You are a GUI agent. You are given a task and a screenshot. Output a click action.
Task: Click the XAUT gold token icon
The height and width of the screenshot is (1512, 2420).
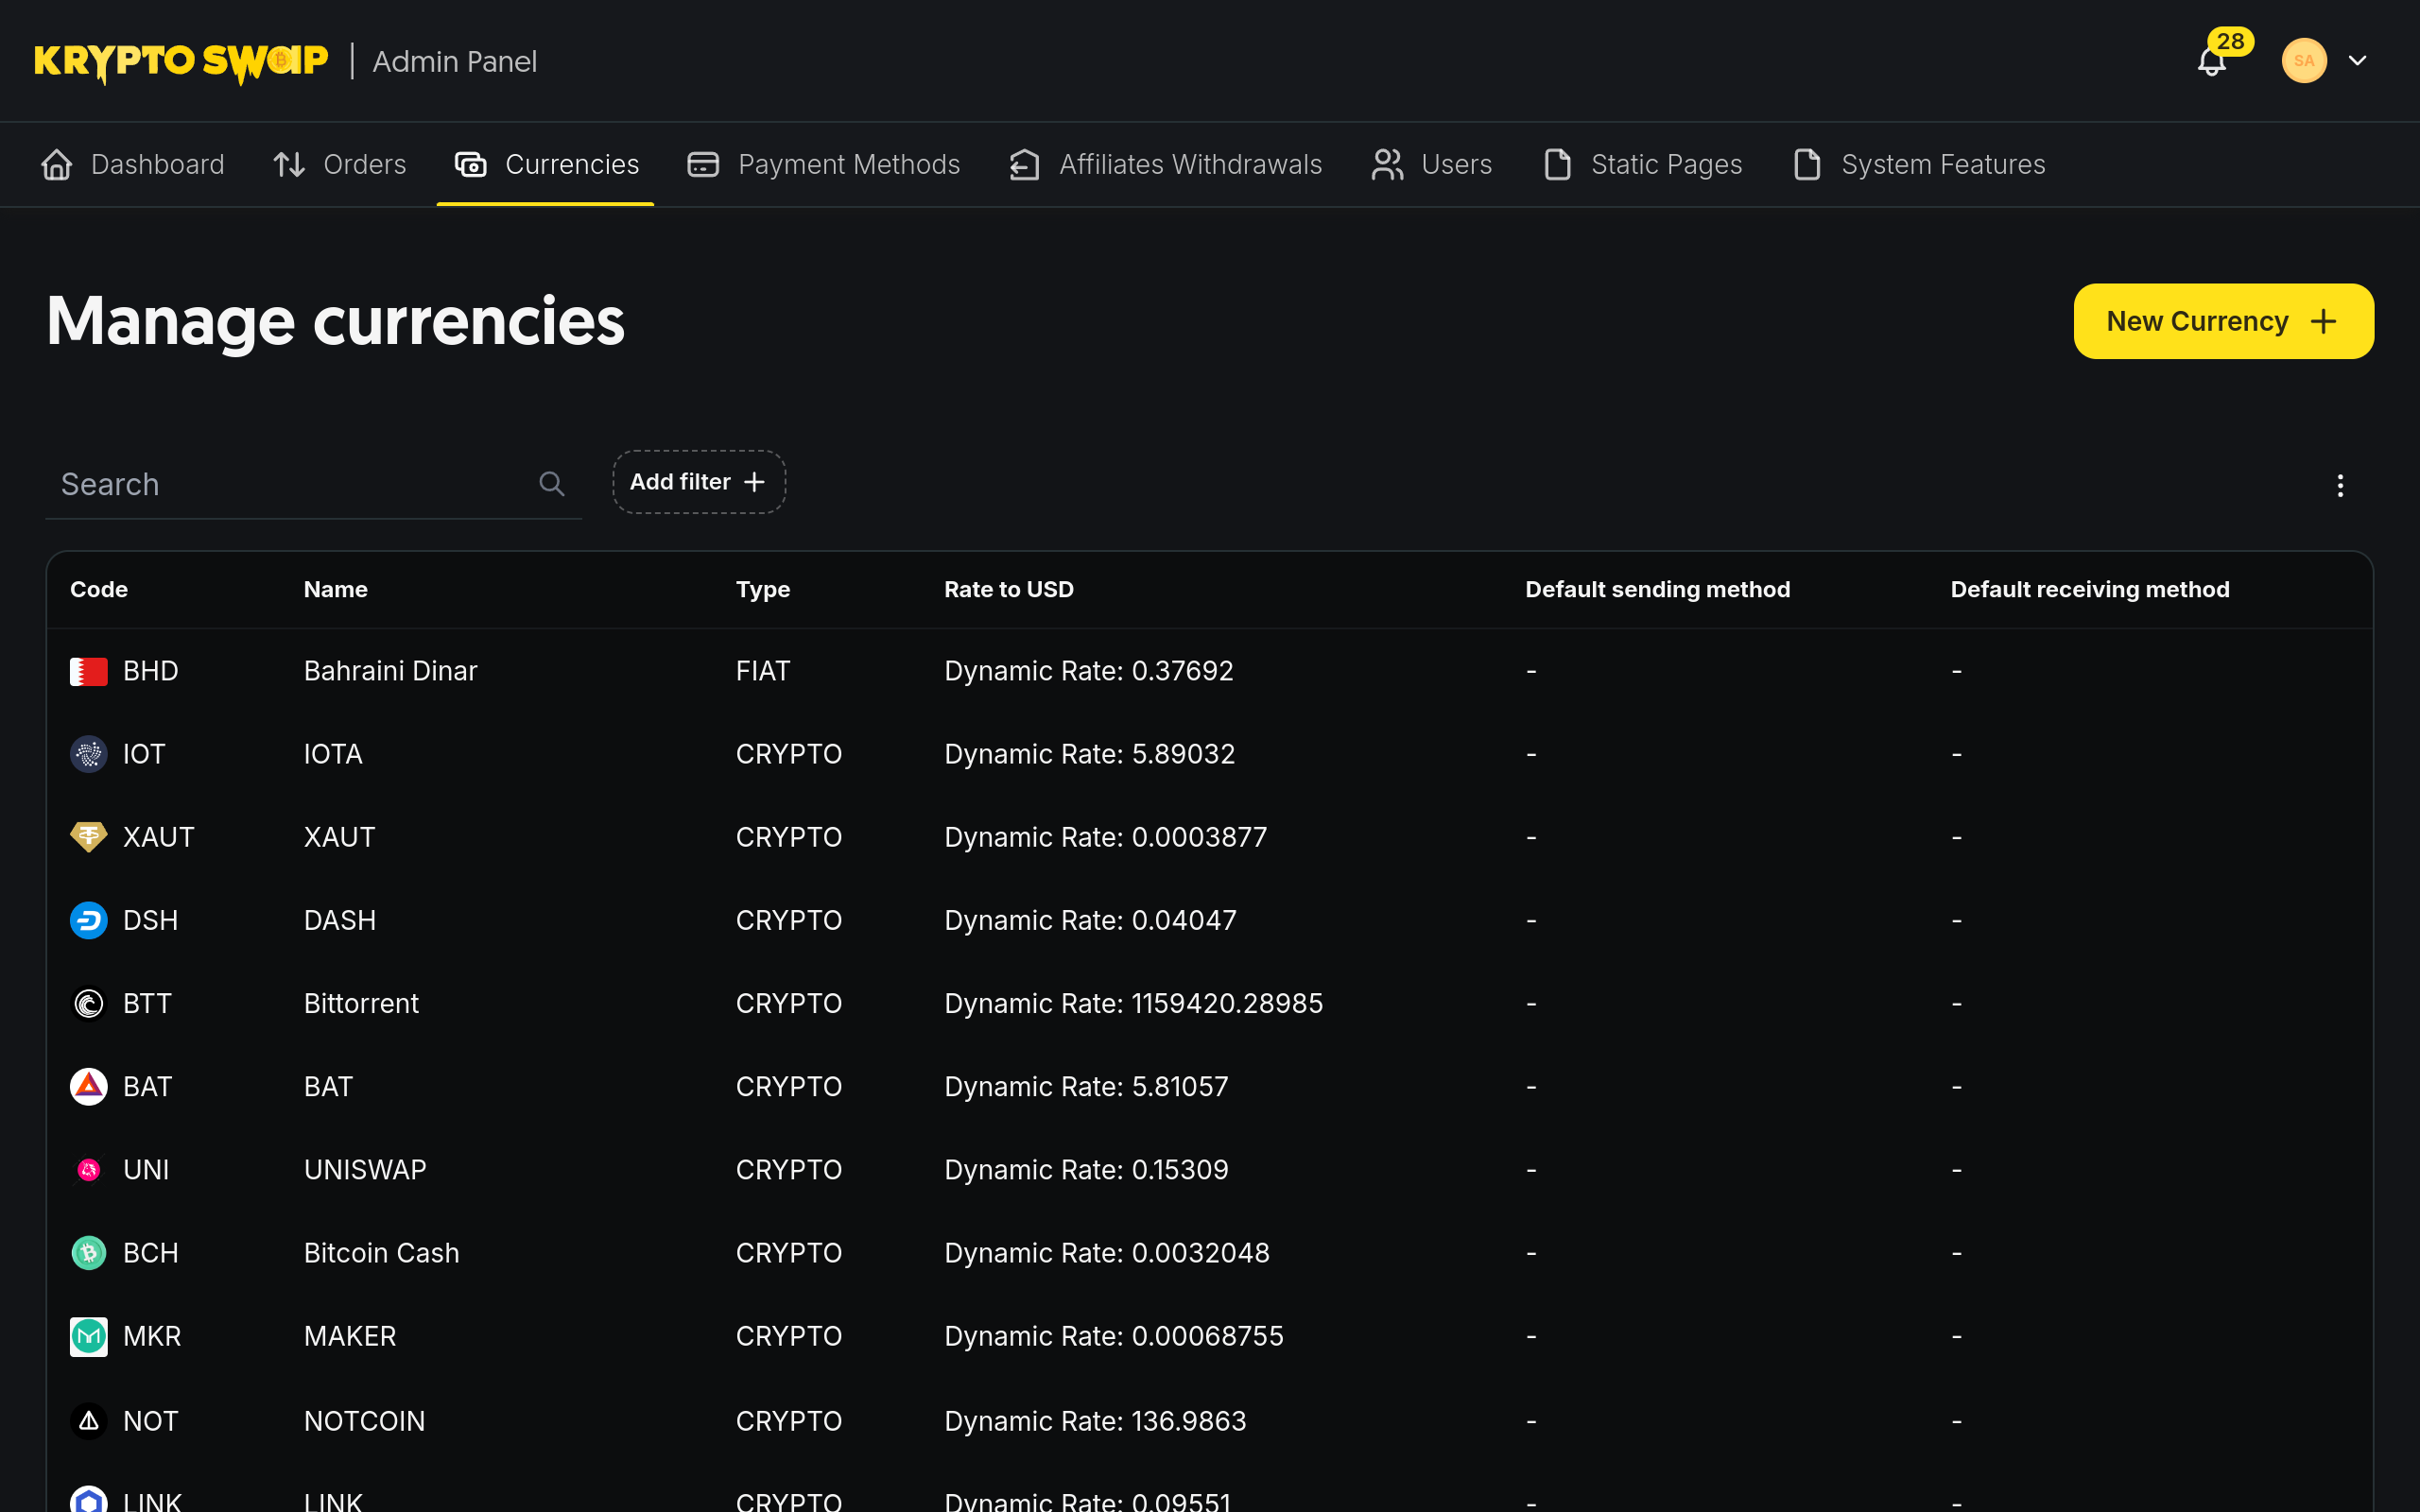[89, 837]
